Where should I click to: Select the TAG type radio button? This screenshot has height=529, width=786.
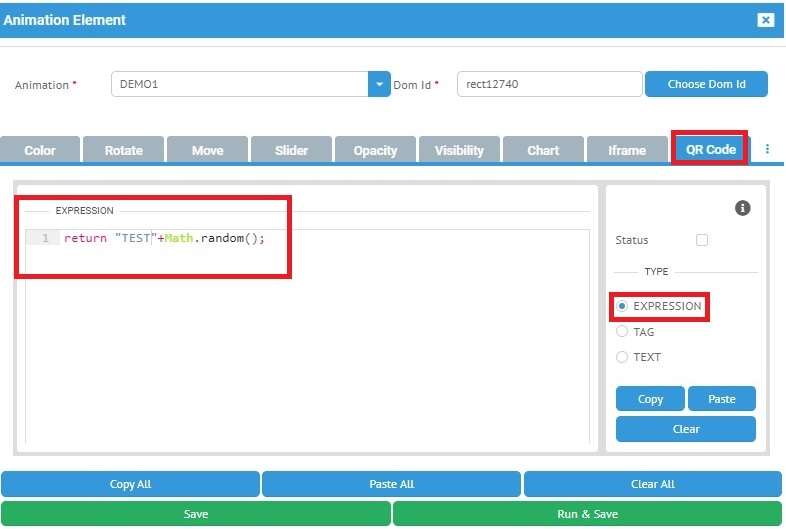(622, 332)
